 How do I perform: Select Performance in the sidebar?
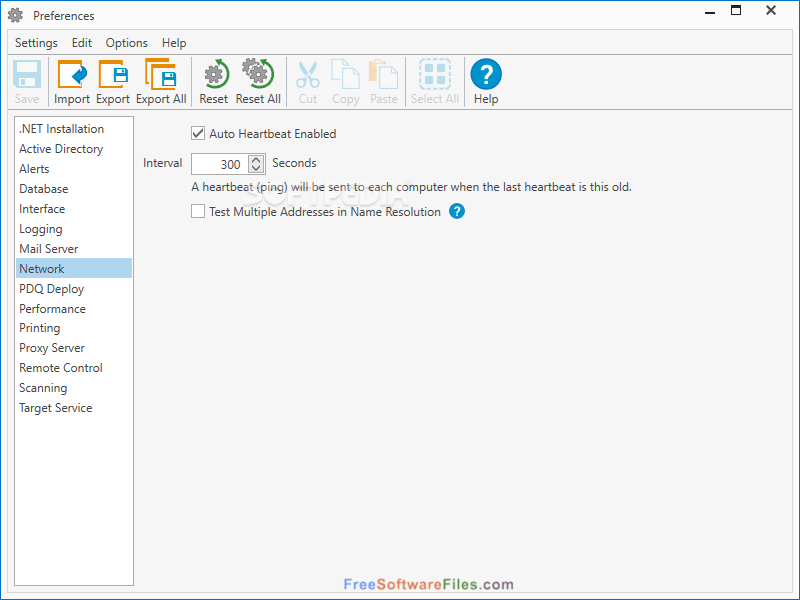tap(73, 309)
